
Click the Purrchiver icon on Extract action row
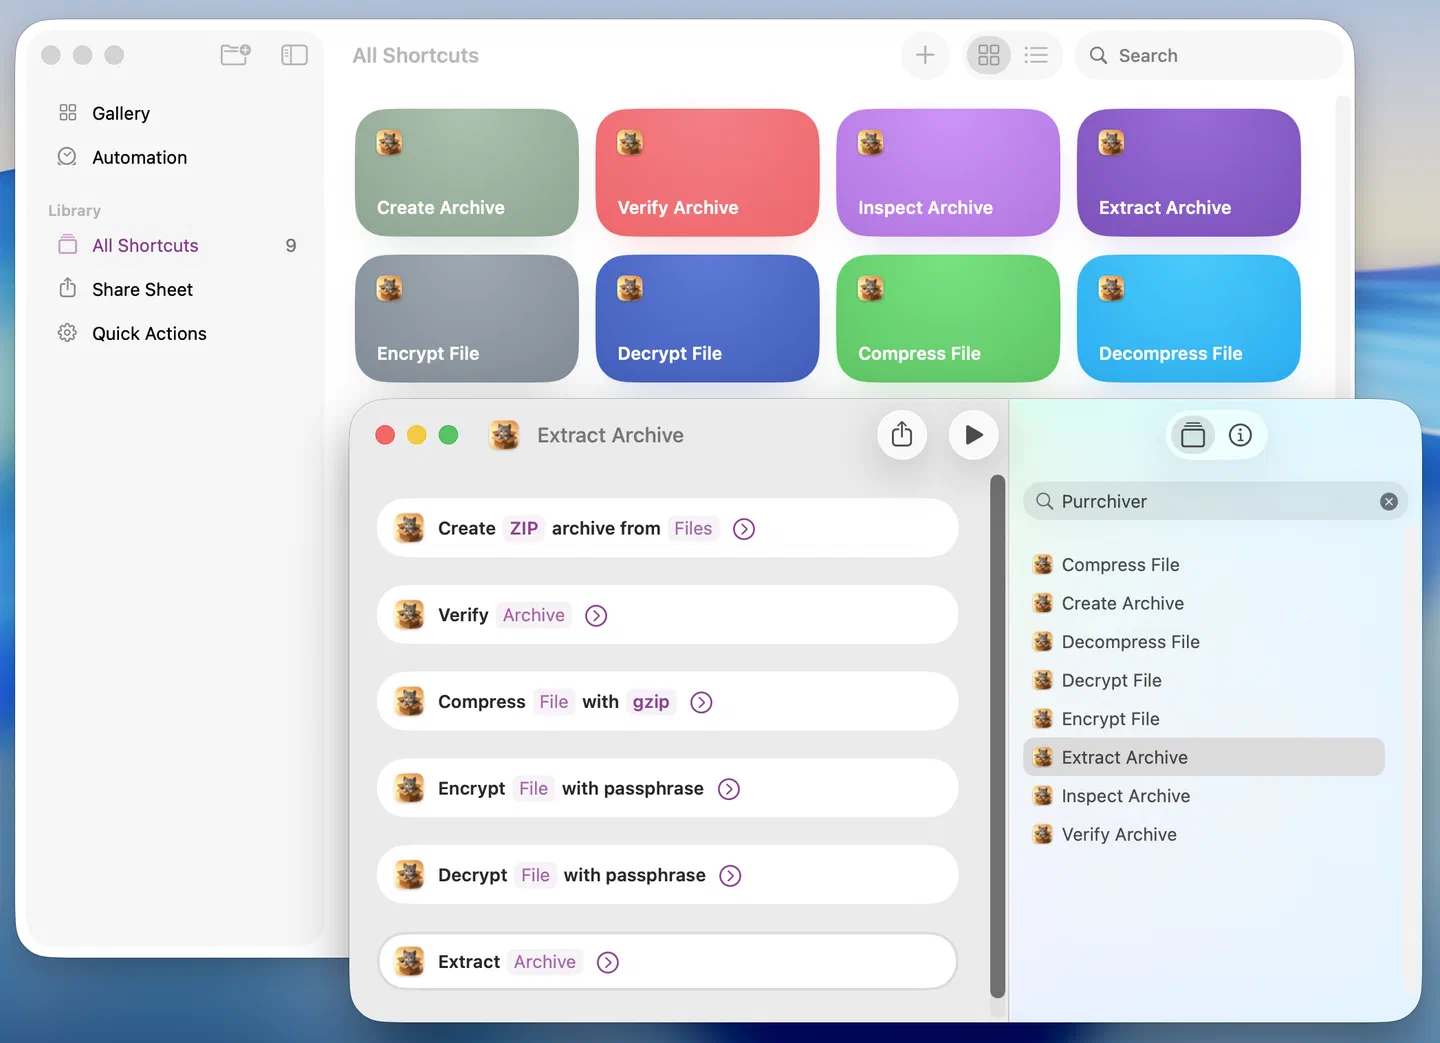click(409, 962)
